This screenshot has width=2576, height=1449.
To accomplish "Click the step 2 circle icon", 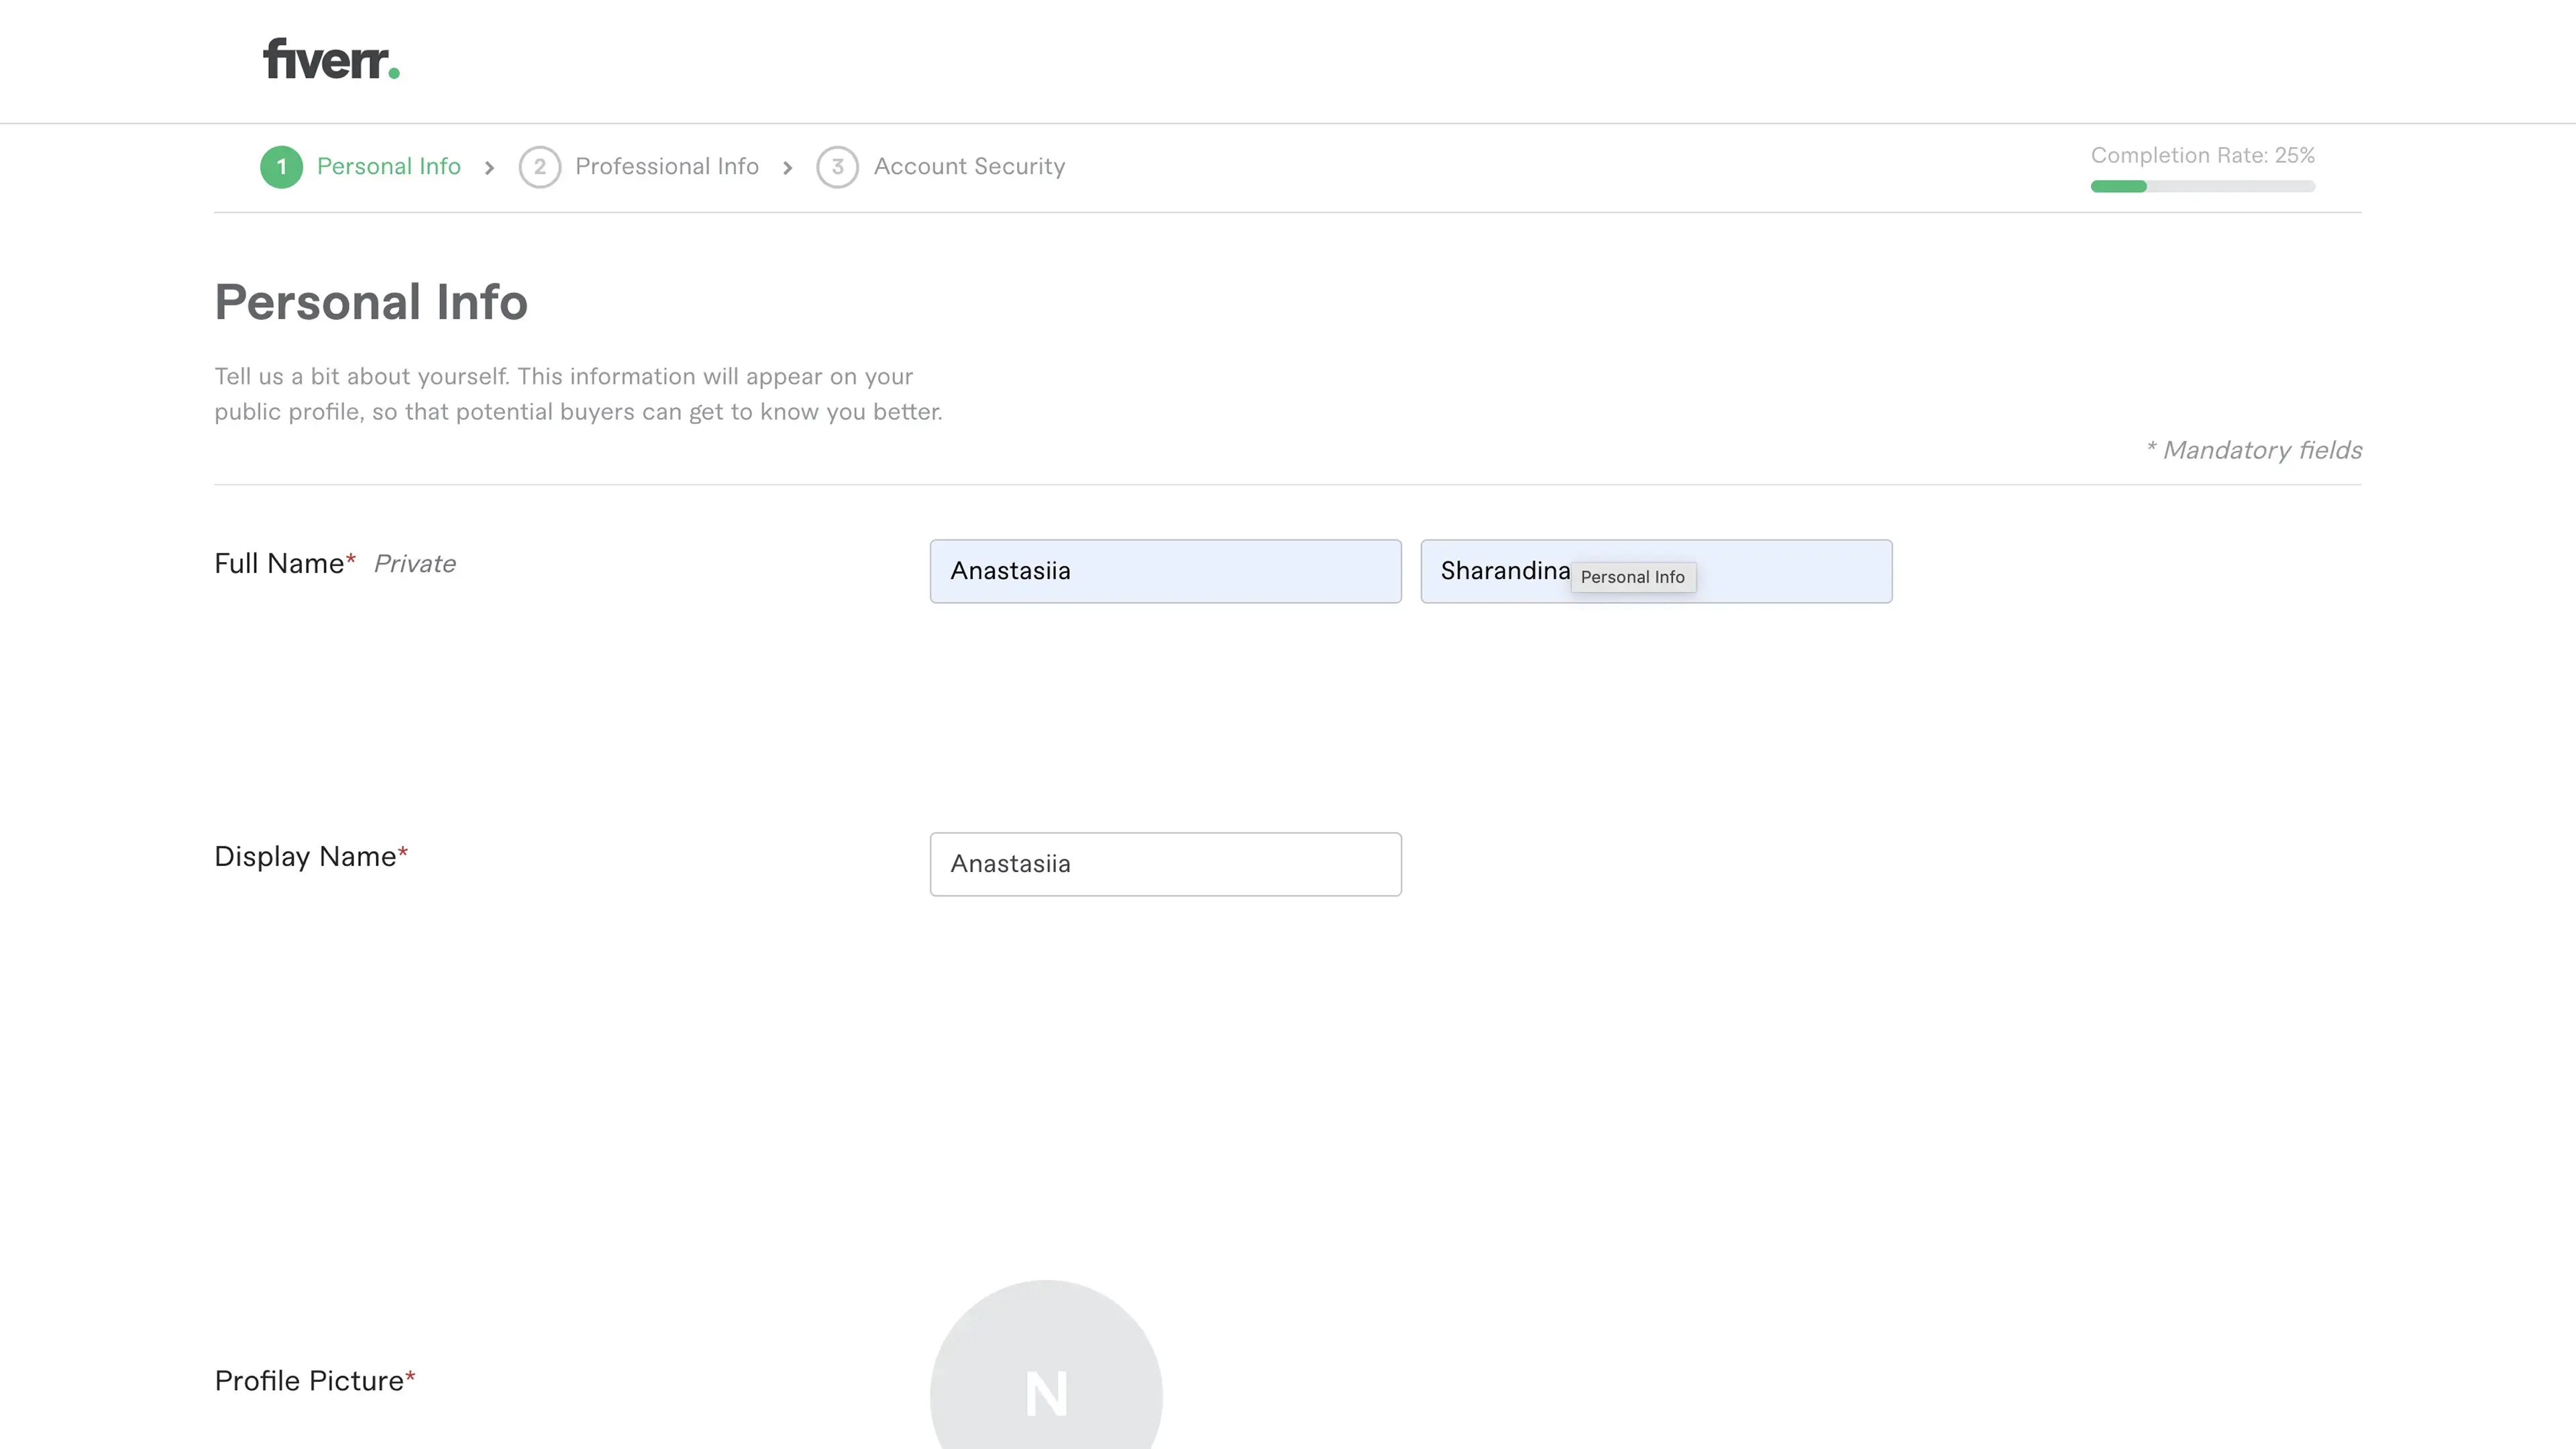I will 539,167.
